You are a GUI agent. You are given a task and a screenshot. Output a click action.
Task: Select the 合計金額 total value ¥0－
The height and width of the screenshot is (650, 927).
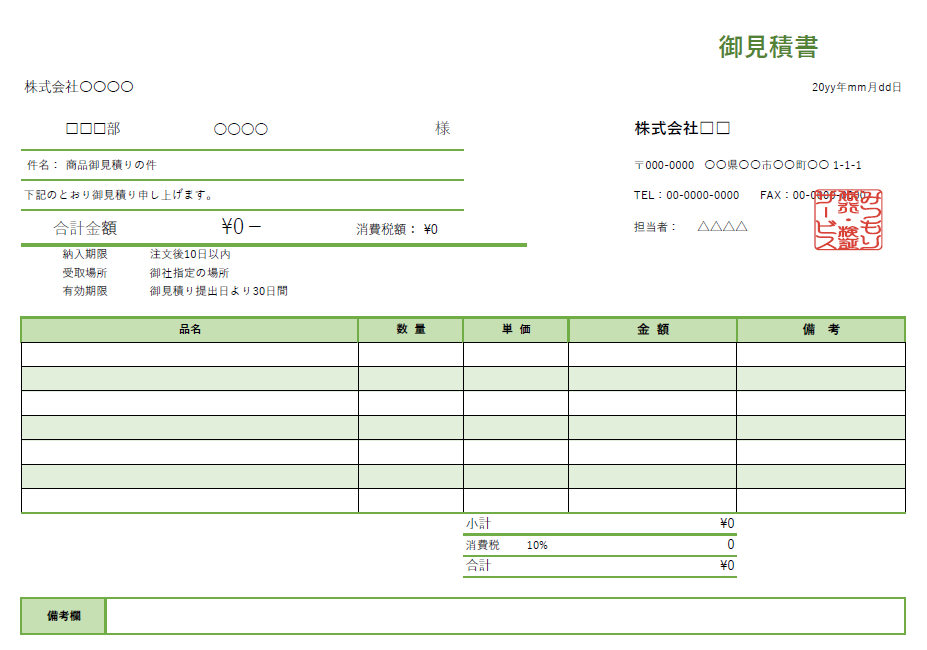[241, 228]
